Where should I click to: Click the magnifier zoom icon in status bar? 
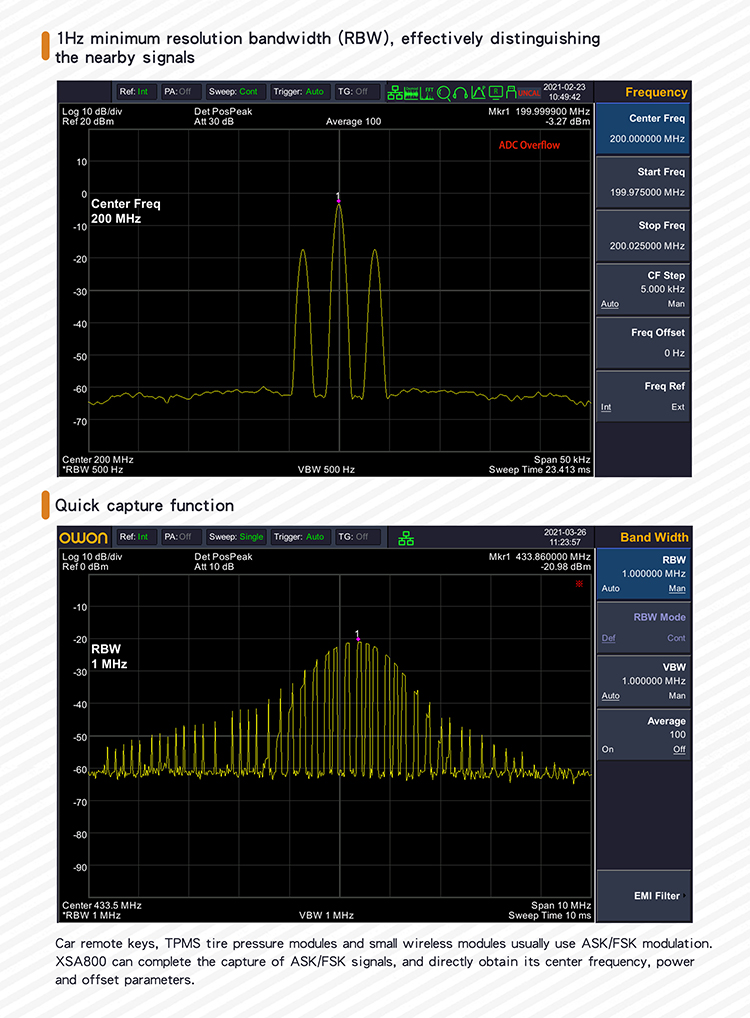point(444,92)
